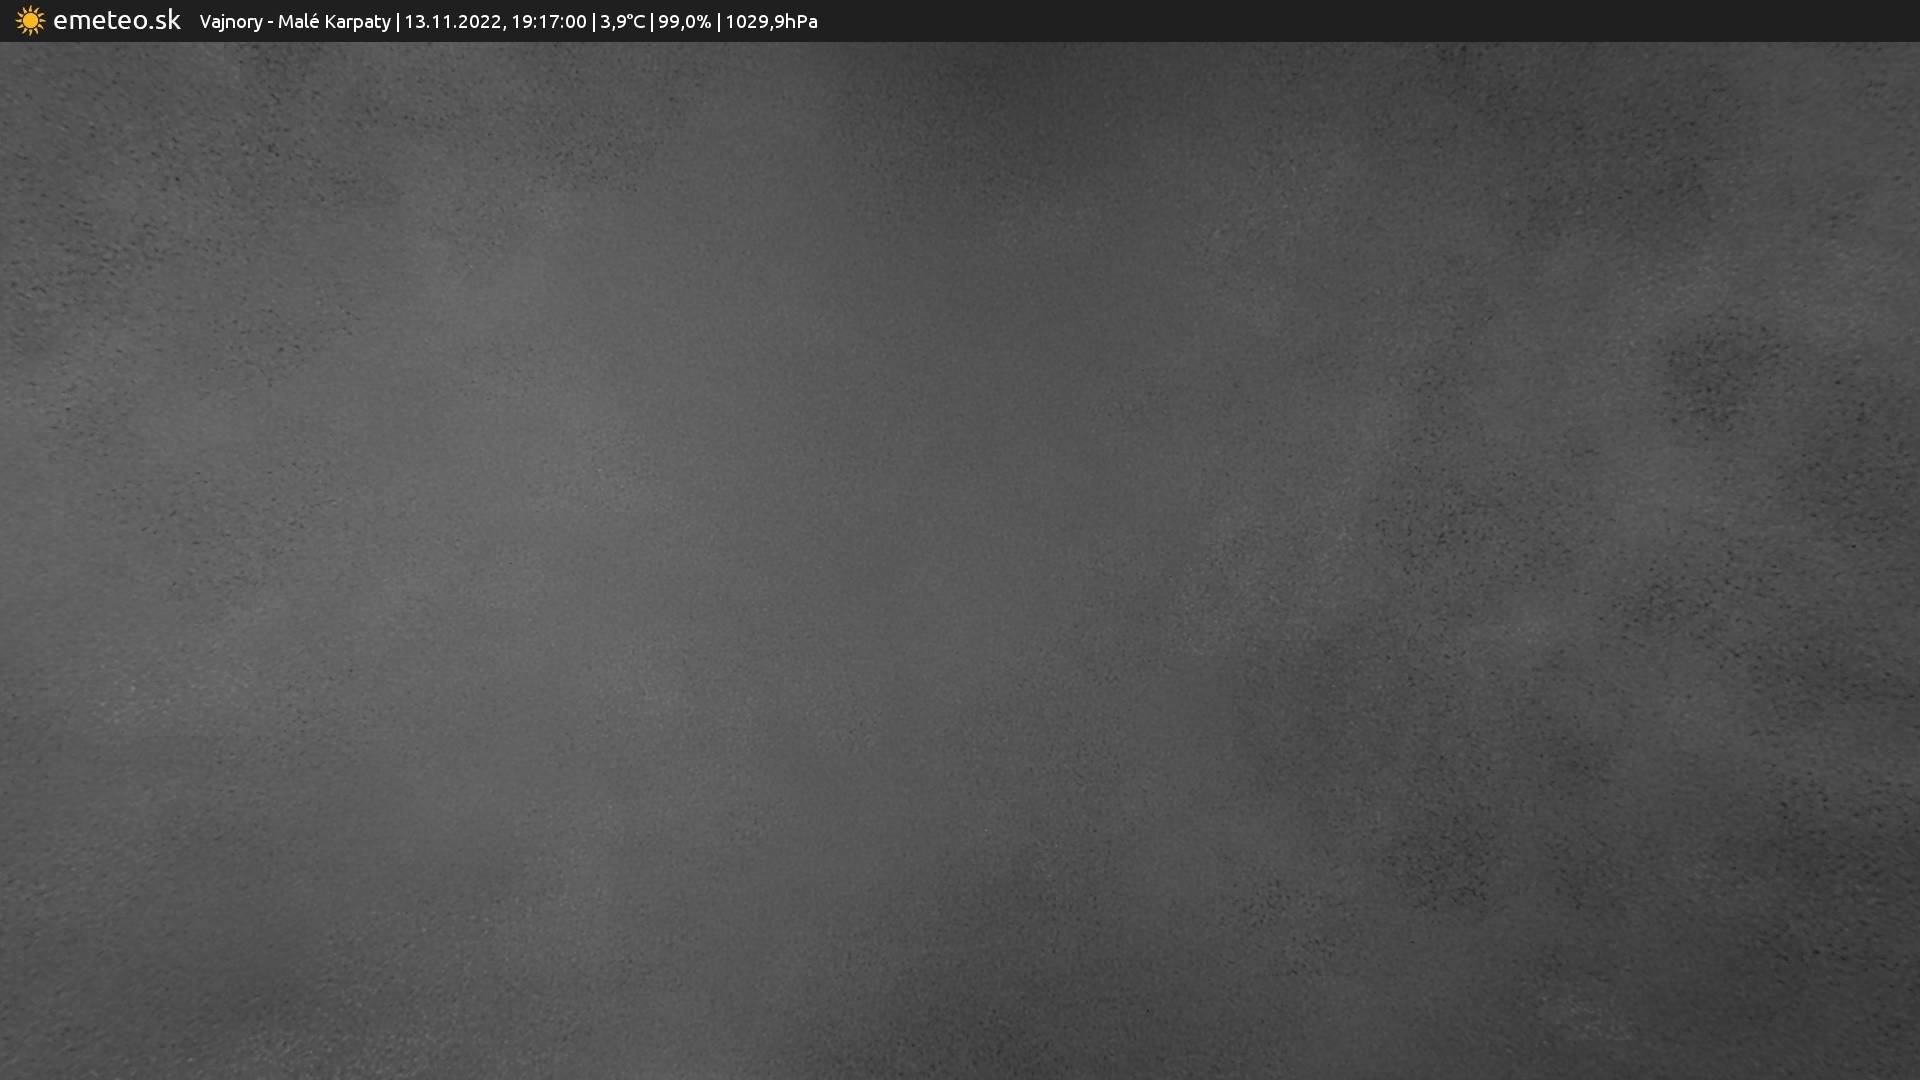Click the temperature reading 3,9°C

(622, 22)
